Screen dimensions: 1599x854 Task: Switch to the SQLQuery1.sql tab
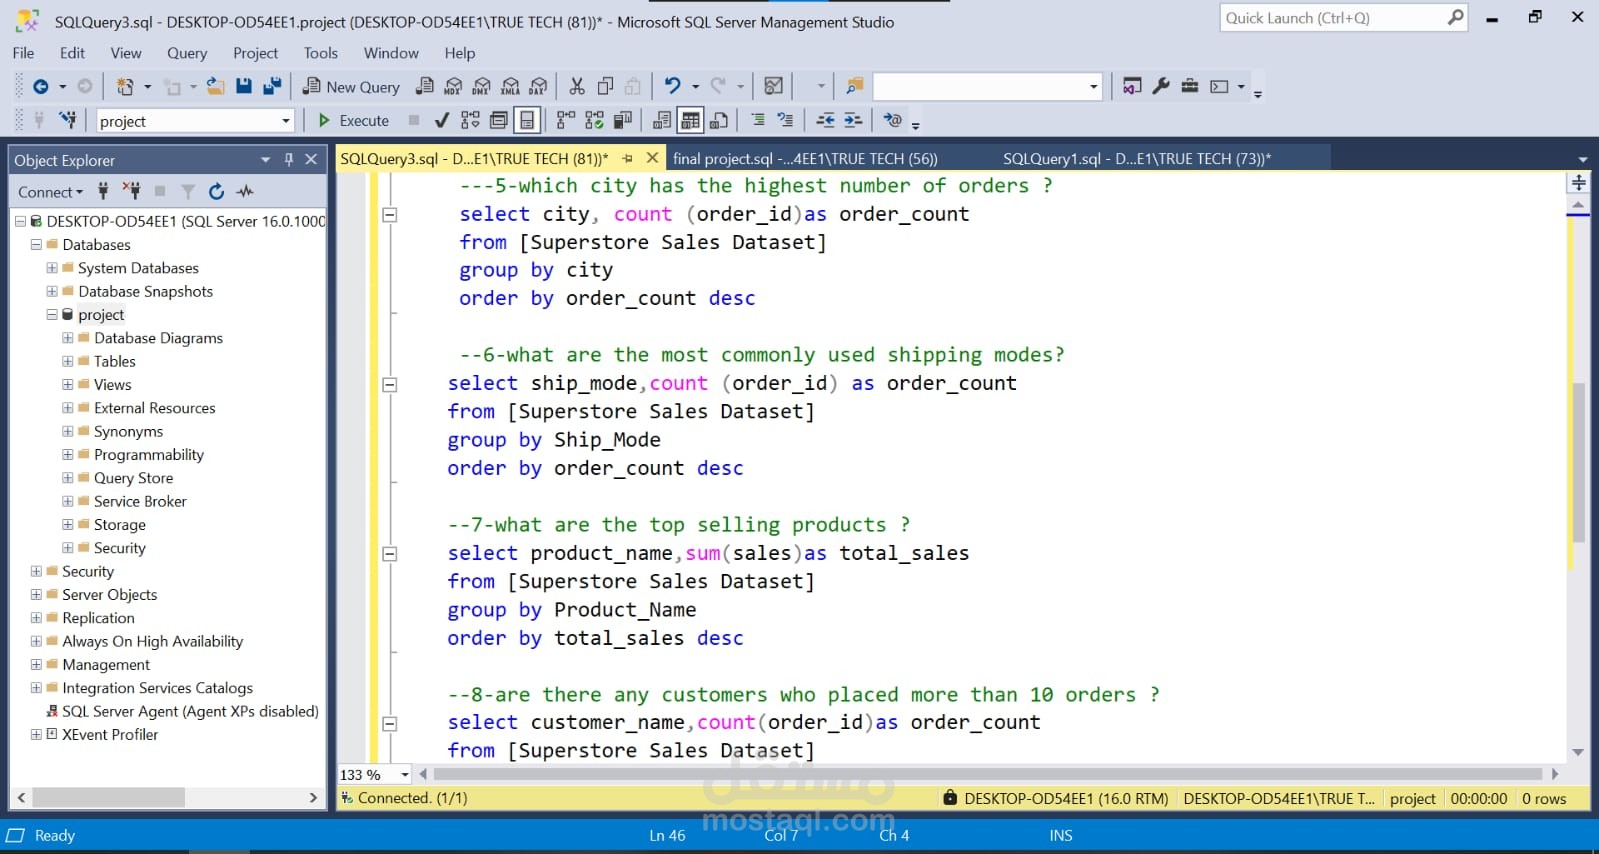(x=1137, y=159)
